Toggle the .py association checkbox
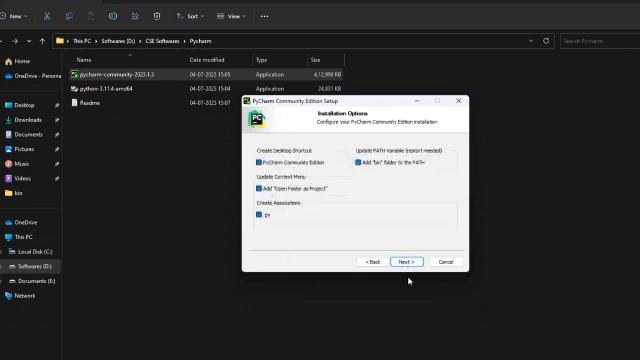The width and height of the screenshot is (640, 360). click(259, 215)
